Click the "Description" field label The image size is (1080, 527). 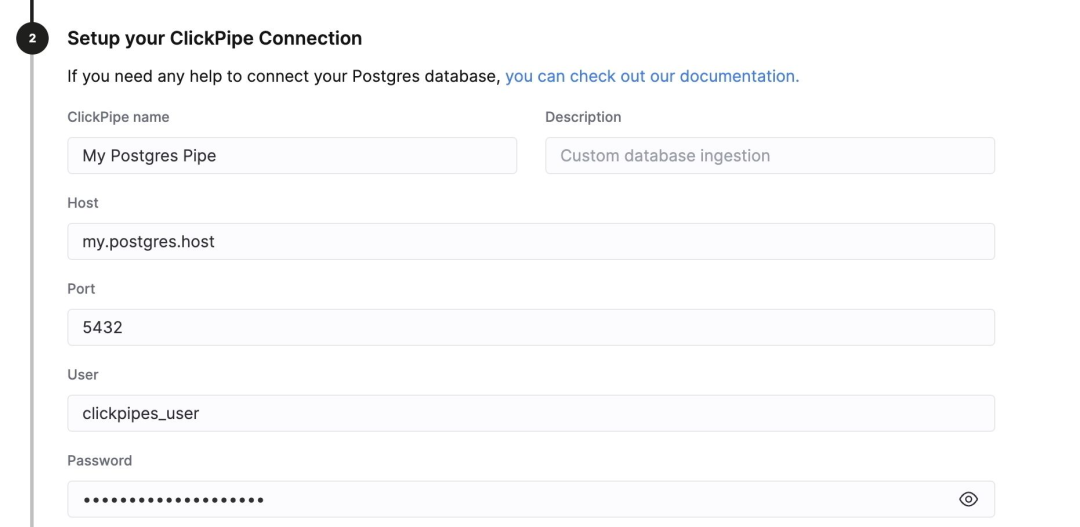583,117
